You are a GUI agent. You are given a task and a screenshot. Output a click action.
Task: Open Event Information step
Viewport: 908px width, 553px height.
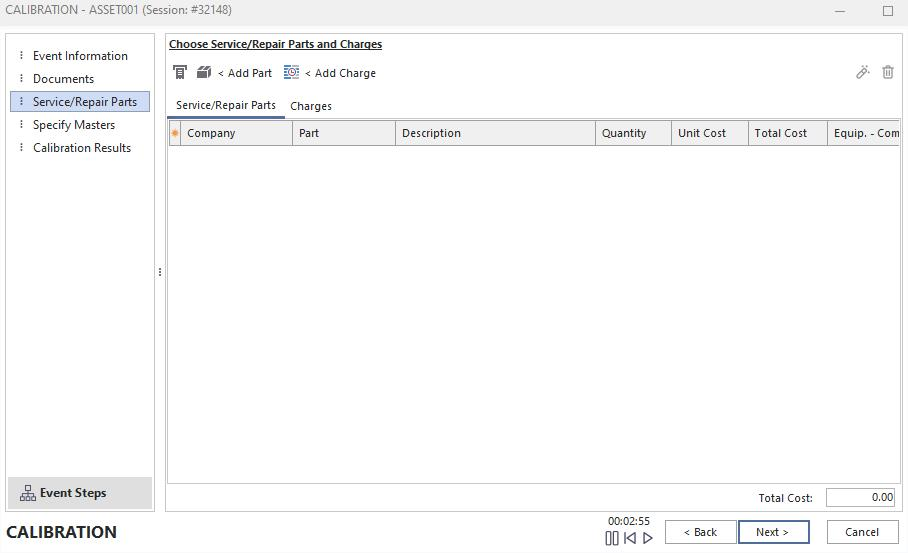pos(80,56)
